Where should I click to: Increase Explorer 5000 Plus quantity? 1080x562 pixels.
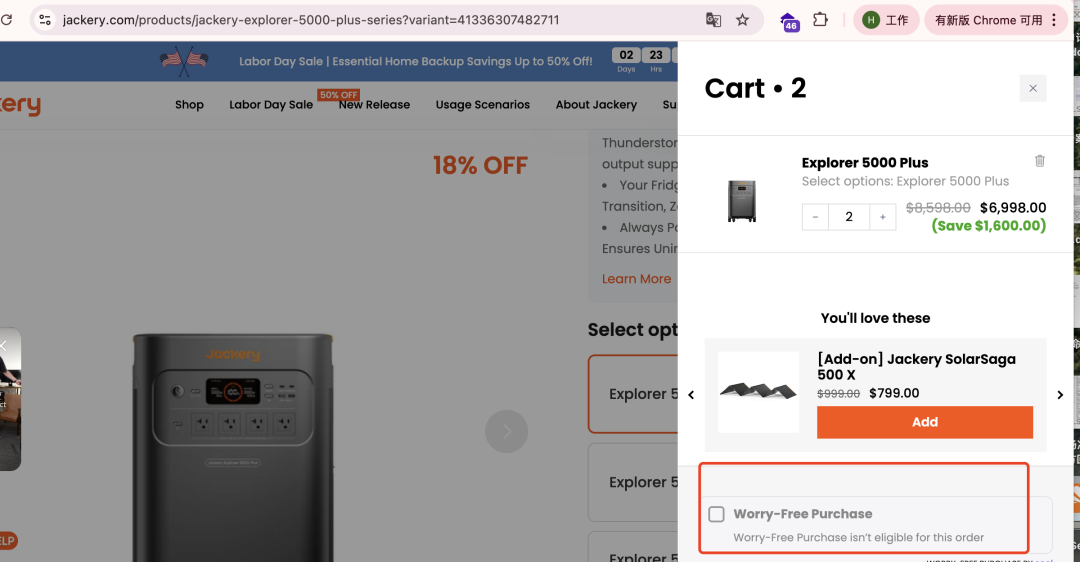882,217
